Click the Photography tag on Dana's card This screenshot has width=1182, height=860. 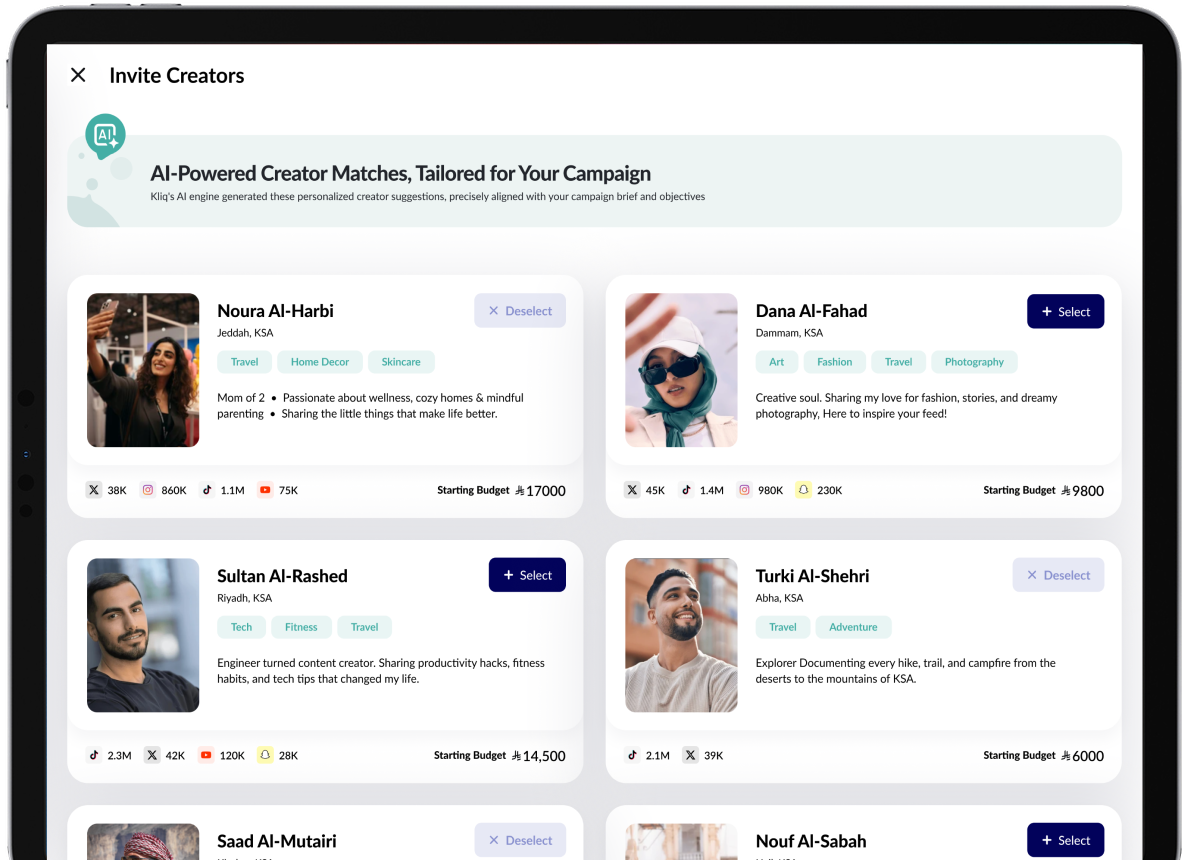pyautogui.click(x=974, y=362)
